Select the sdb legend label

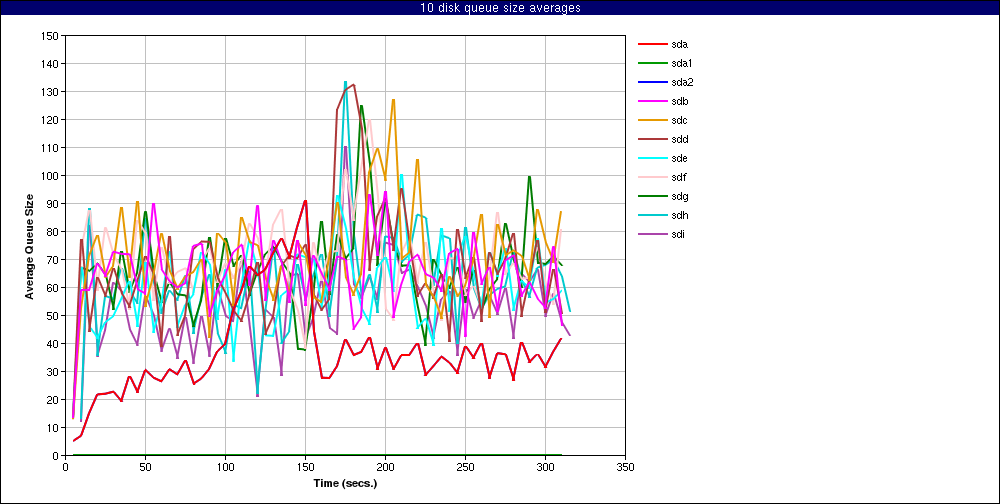[x=680, y=101]
